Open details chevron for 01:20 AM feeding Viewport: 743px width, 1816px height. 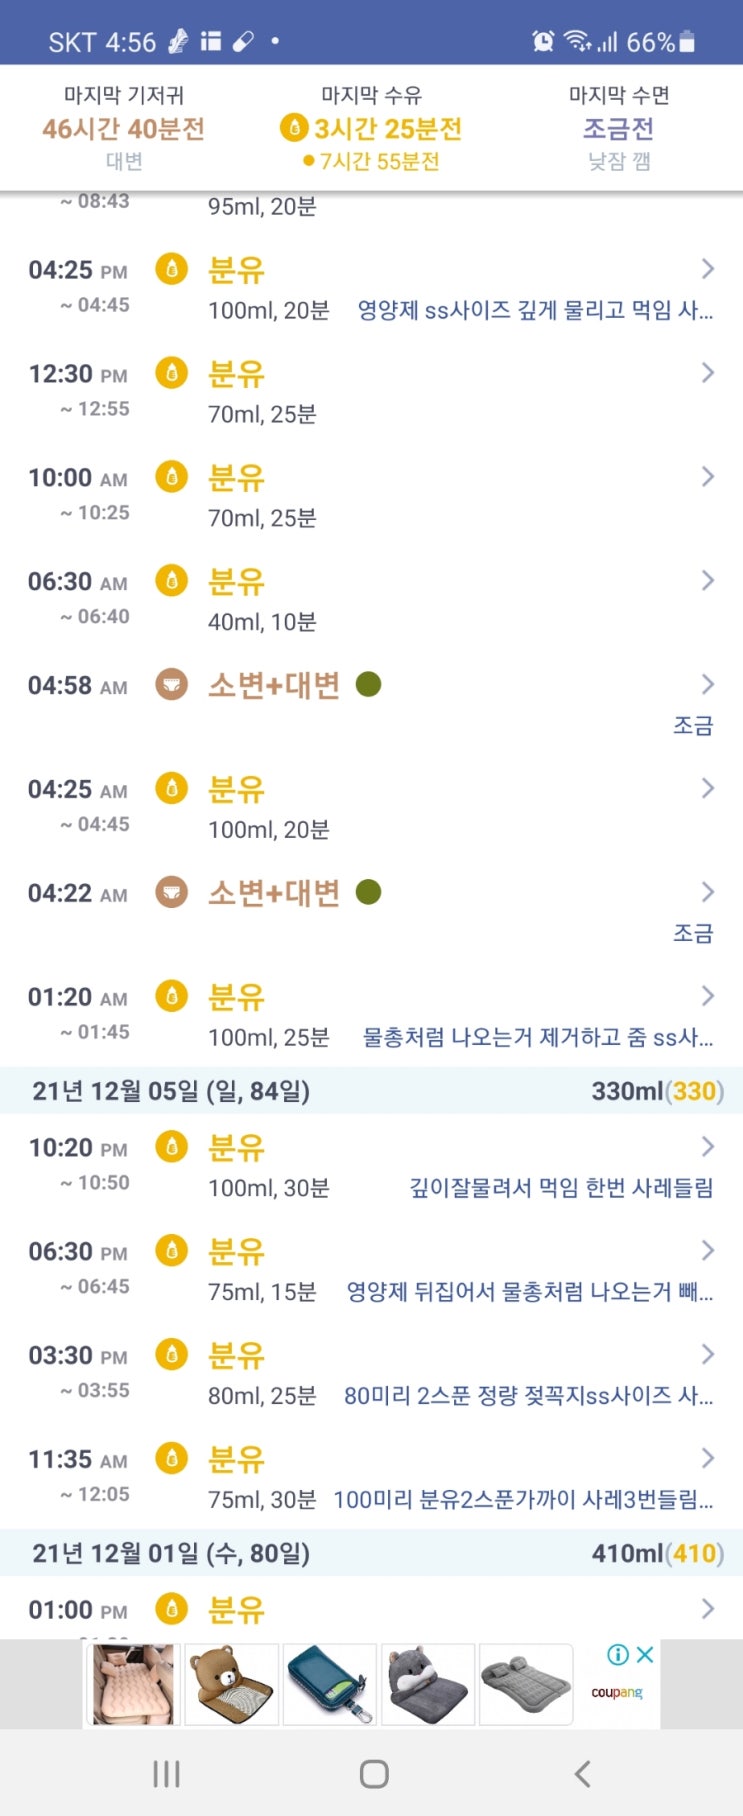point(707,996)
